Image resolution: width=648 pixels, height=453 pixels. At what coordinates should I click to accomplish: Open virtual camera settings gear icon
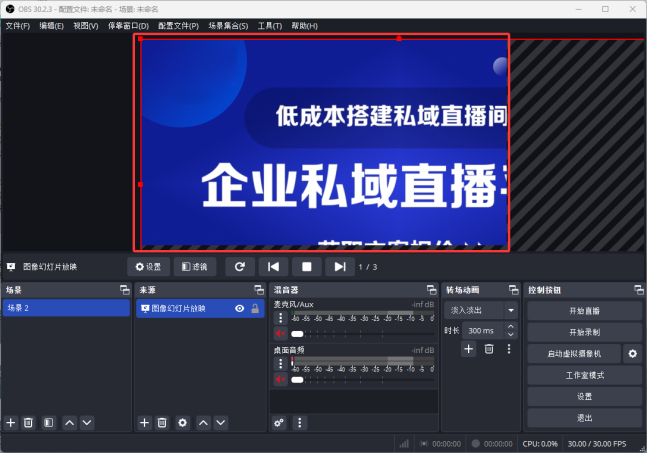632,354
